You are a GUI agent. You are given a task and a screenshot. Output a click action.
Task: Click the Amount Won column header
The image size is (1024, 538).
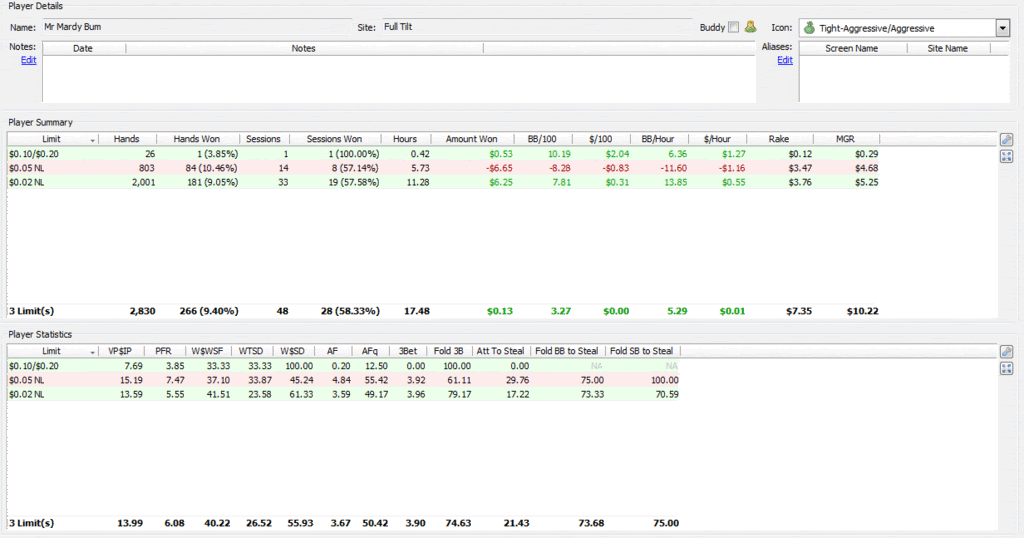[471, 139]
